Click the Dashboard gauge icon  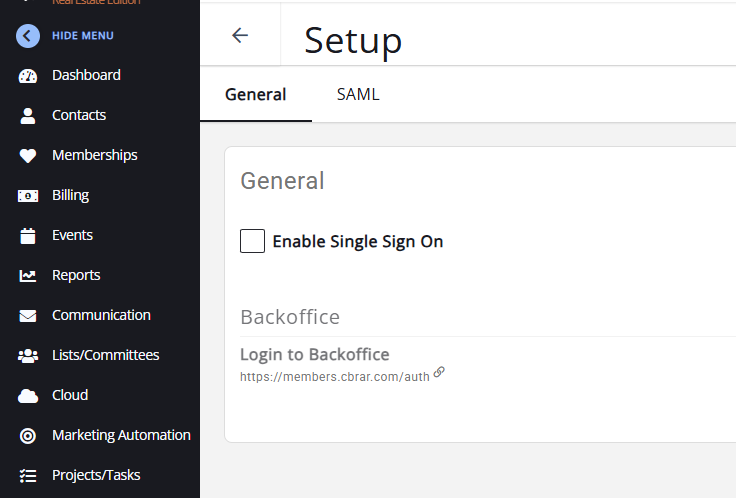click(28, 75)
